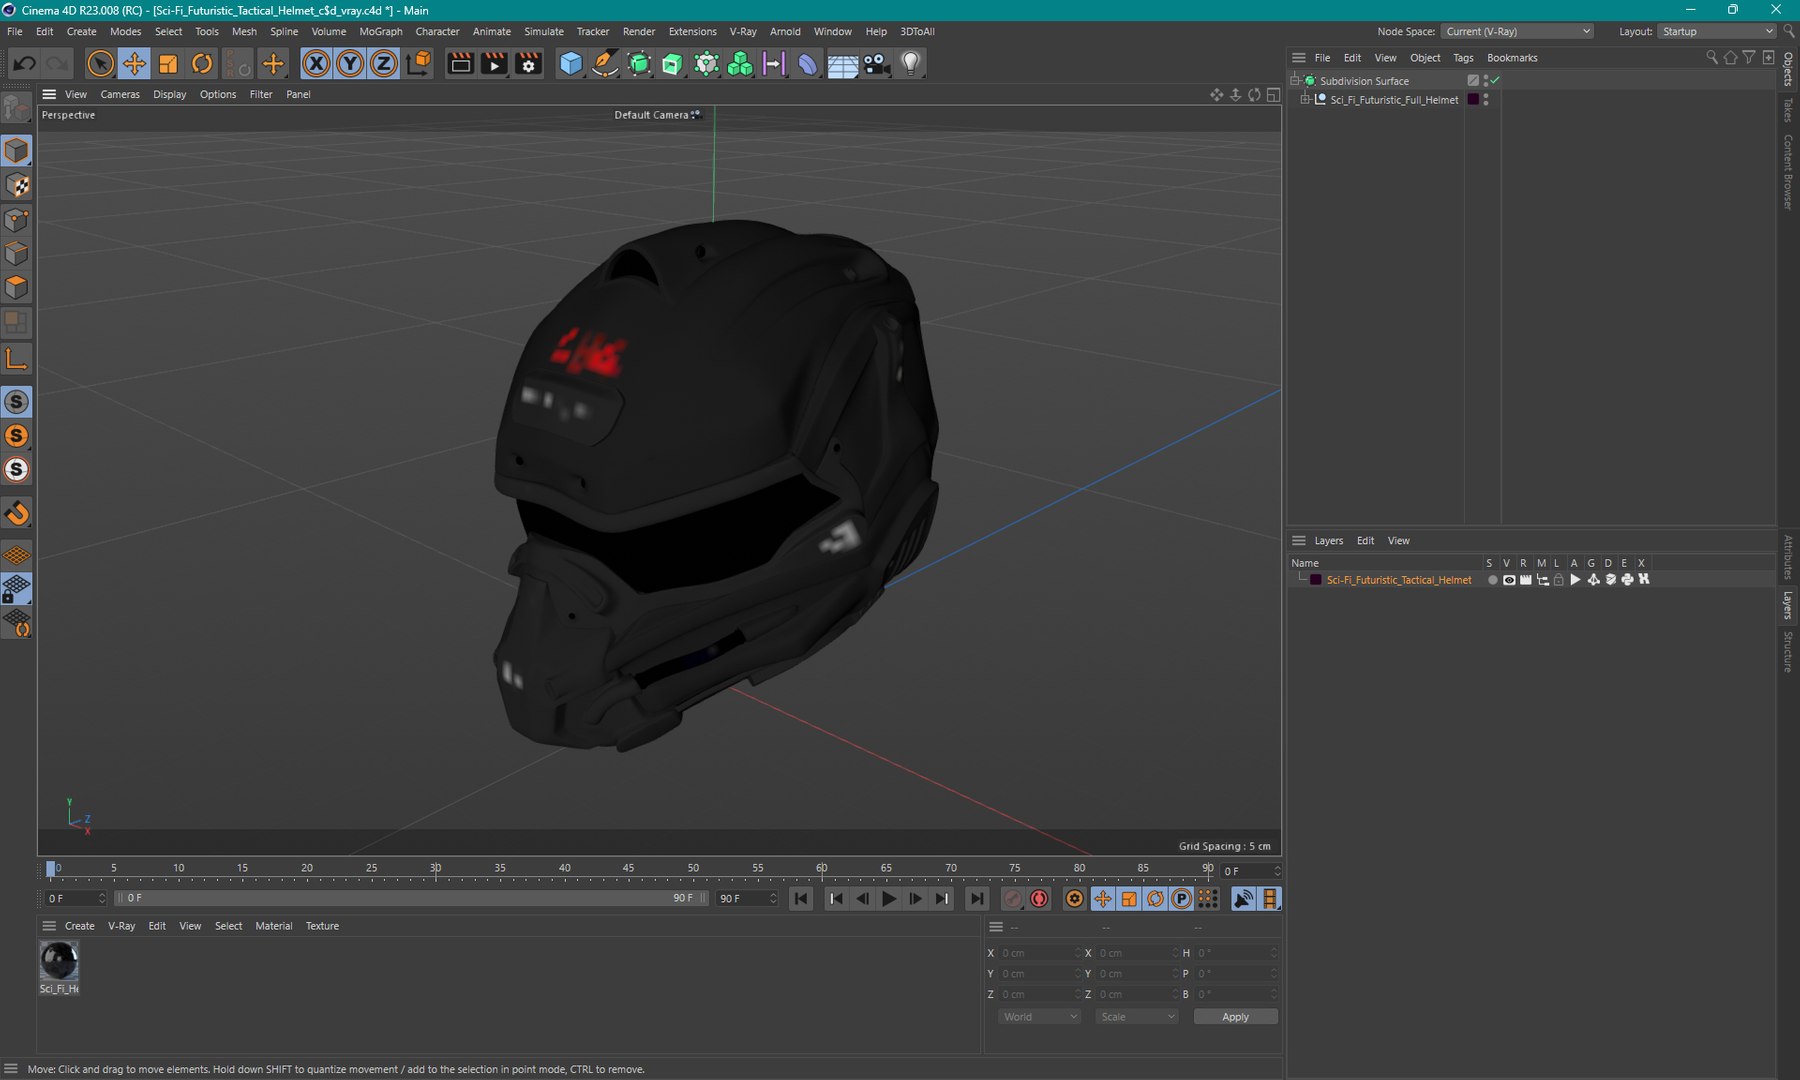Switch to the Layers side tab
The width and height of the screenshot is (1800, 1080).
[1788, 605]
